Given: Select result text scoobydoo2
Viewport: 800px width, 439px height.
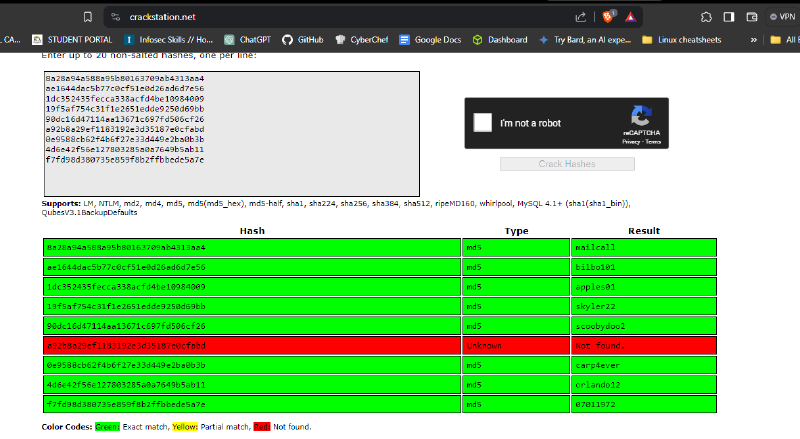Looking at the screenshot, I should tap(601, 326).
